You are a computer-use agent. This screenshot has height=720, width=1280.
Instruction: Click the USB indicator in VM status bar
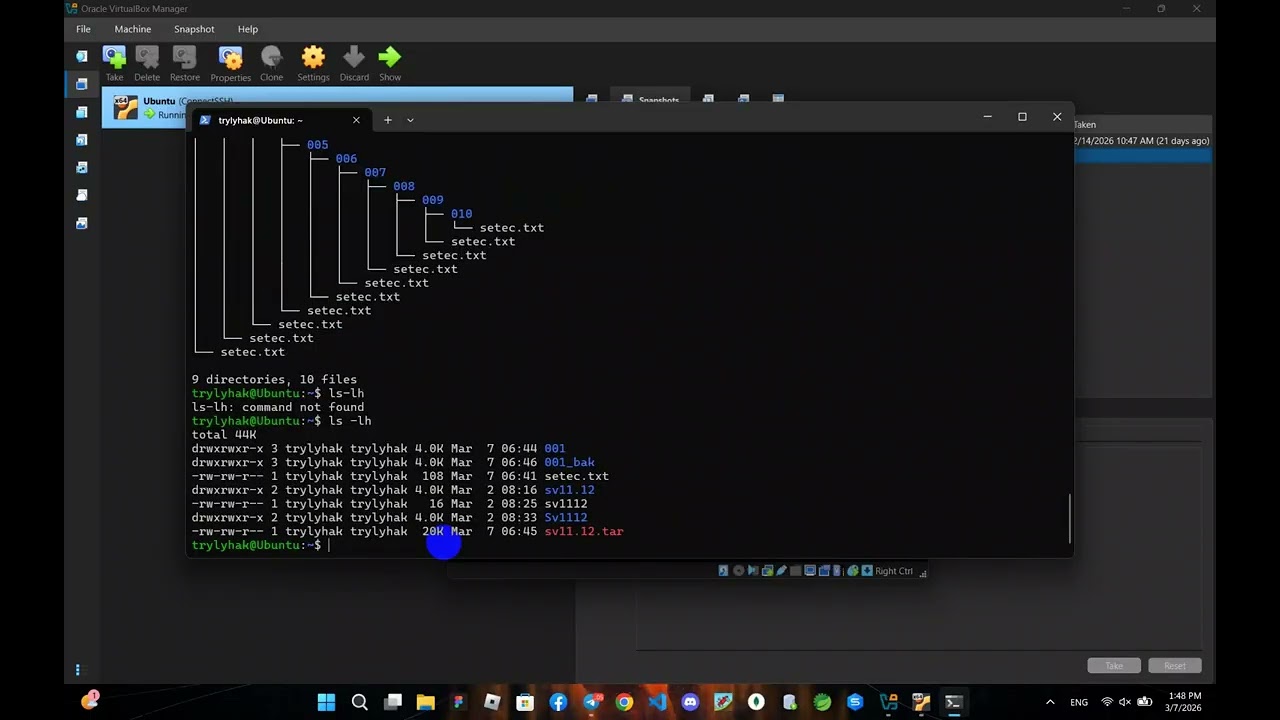coord(781,571)
